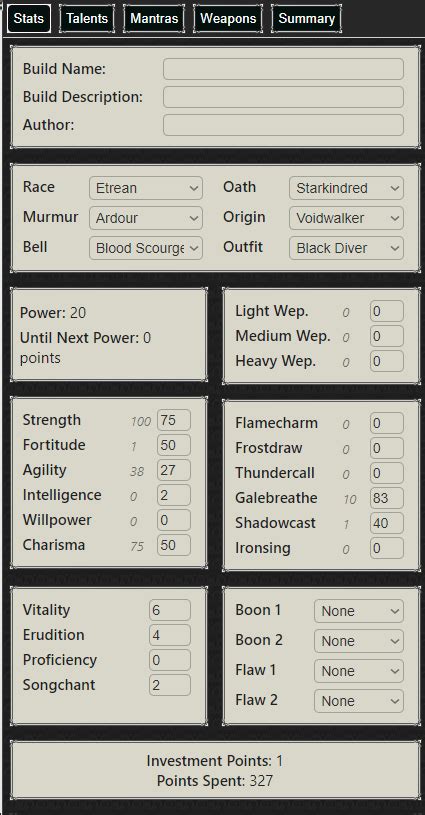Image resolution: width=425 pixels, height=815 pixels.
Task: Open the Outfit dropdown showing Black Diver
Action: pyautogui.click(x=347, y=248)
